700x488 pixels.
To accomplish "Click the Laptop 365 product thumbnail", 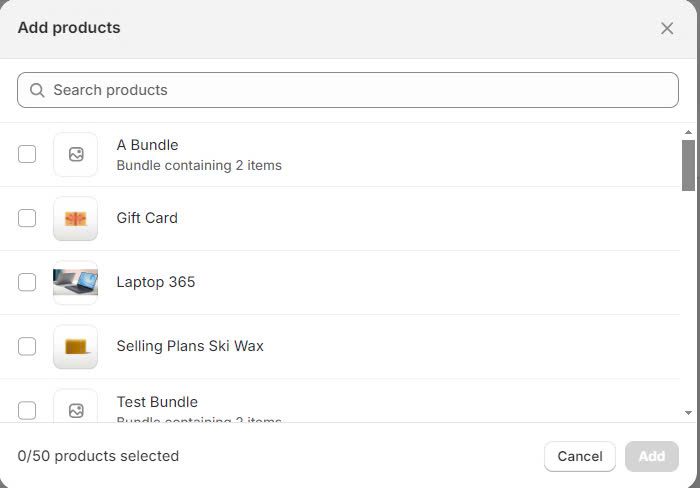I will click(76, 283).
